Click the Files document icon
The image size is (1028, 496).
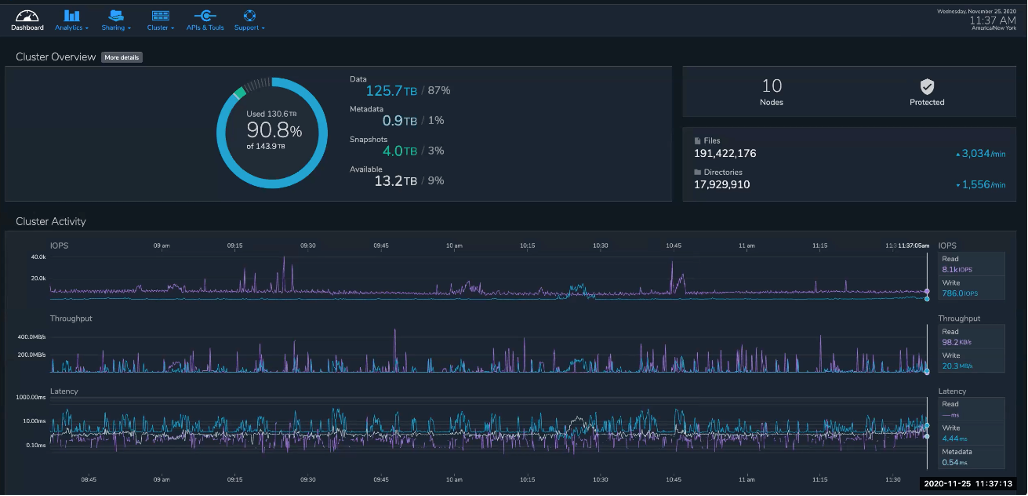pyautogui.click(x=698, y=141)
